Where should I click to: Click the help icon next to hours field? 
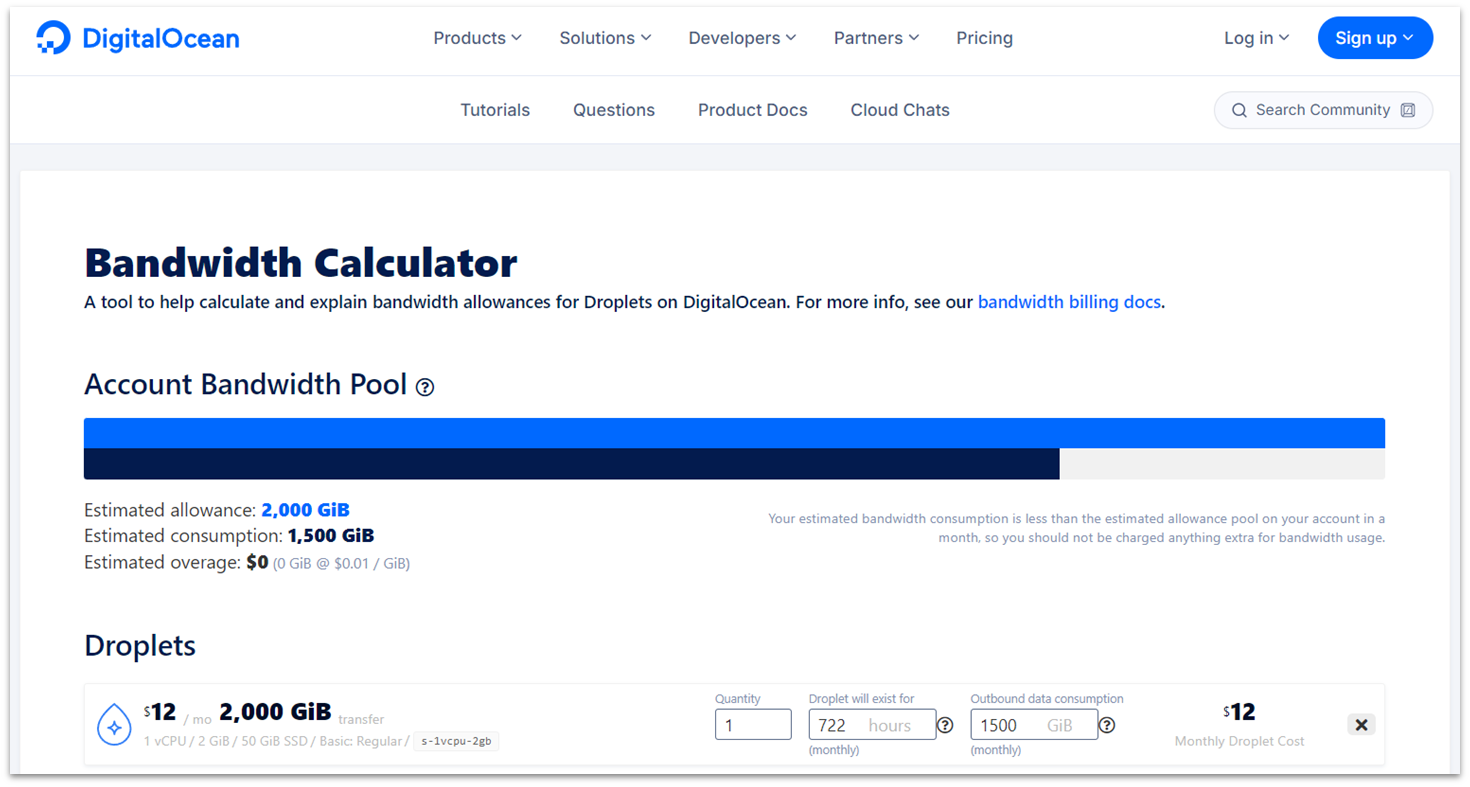pyautogui.click(x=945, y=725)
